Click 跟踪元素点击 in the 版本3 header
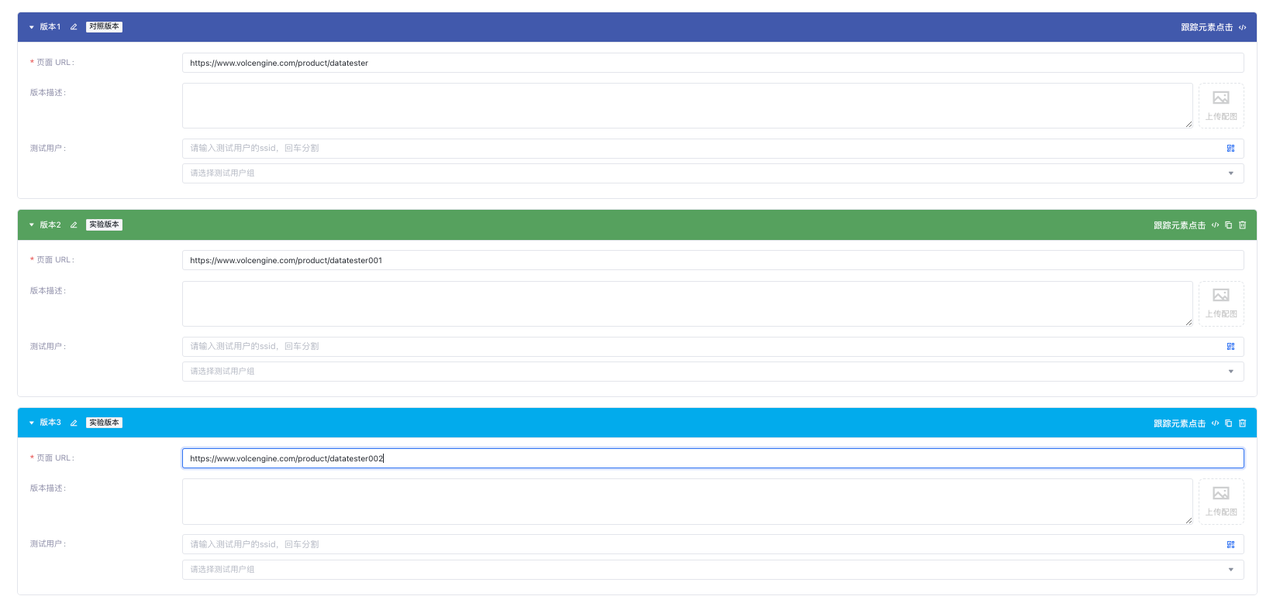This screenshot has height=603, width=1280. 1180,423
